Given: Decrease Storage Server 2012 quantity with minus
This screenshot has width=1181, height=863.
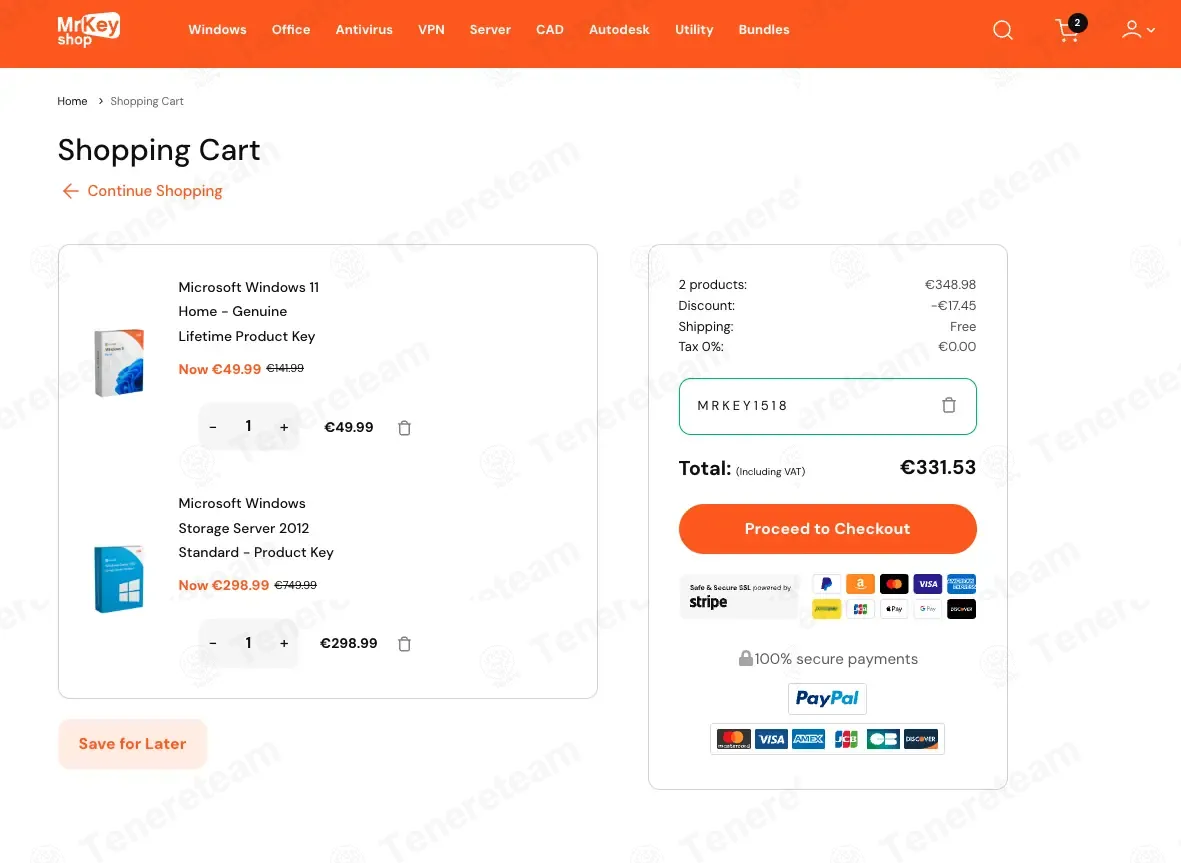Looking at the screenshot, I should pos(213,643).
